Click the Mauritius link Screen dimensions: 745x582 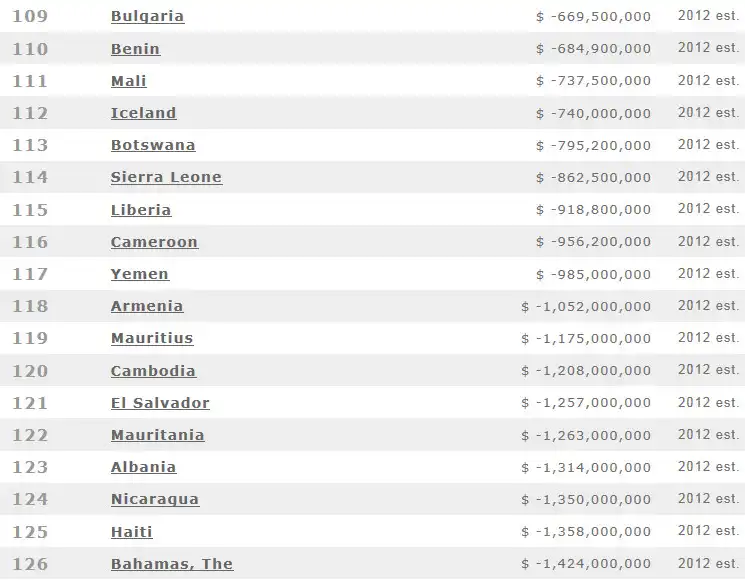pyautogui.click(x=152, y=338)
